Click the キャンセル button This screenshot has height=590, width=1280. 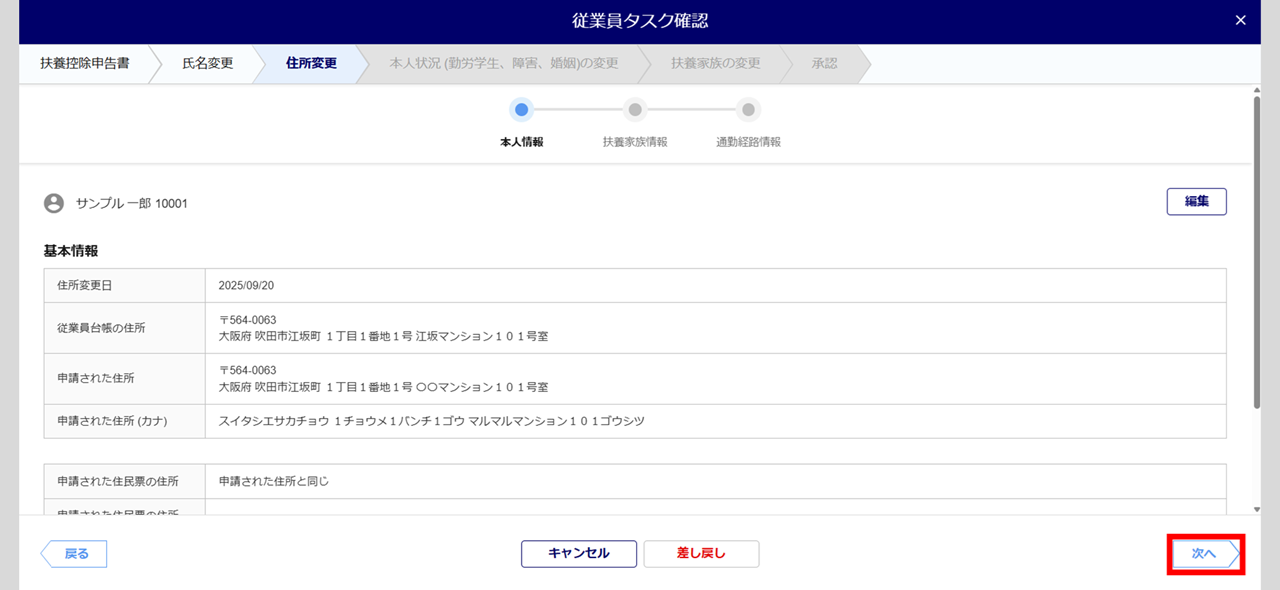point(578,553)
